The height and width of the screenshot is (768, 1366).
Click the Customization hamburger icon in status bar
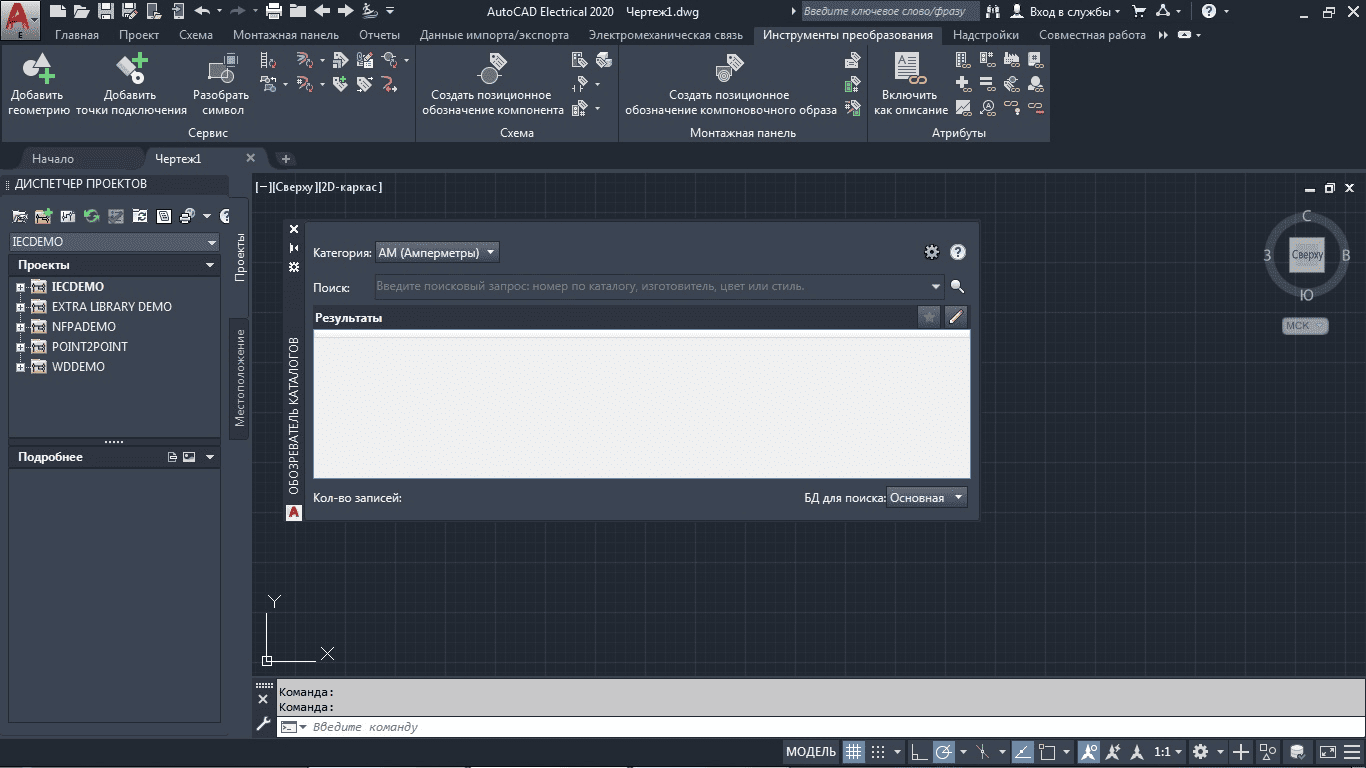click(1351, 751)
